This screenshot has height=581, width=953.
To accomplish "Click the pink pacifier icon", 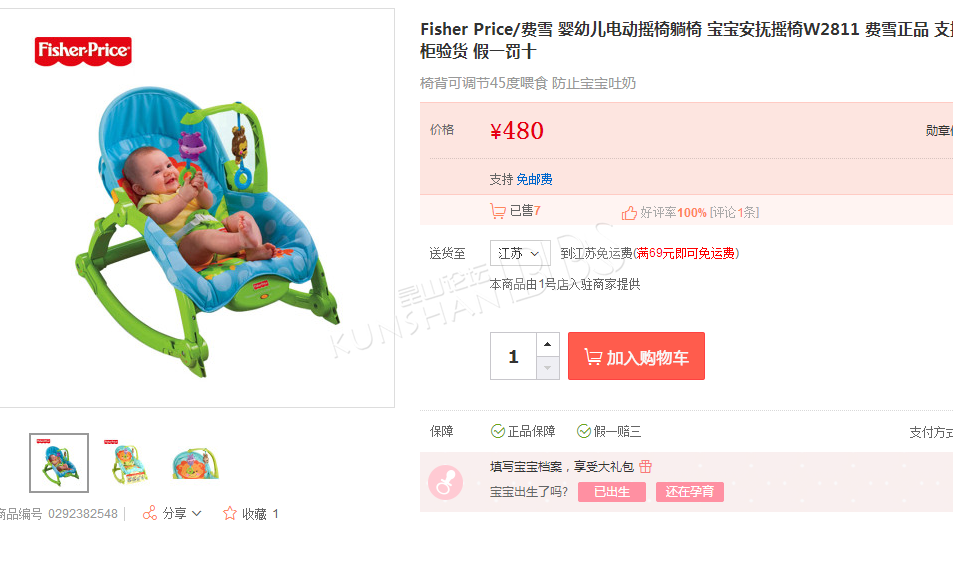I will point(446,483).
